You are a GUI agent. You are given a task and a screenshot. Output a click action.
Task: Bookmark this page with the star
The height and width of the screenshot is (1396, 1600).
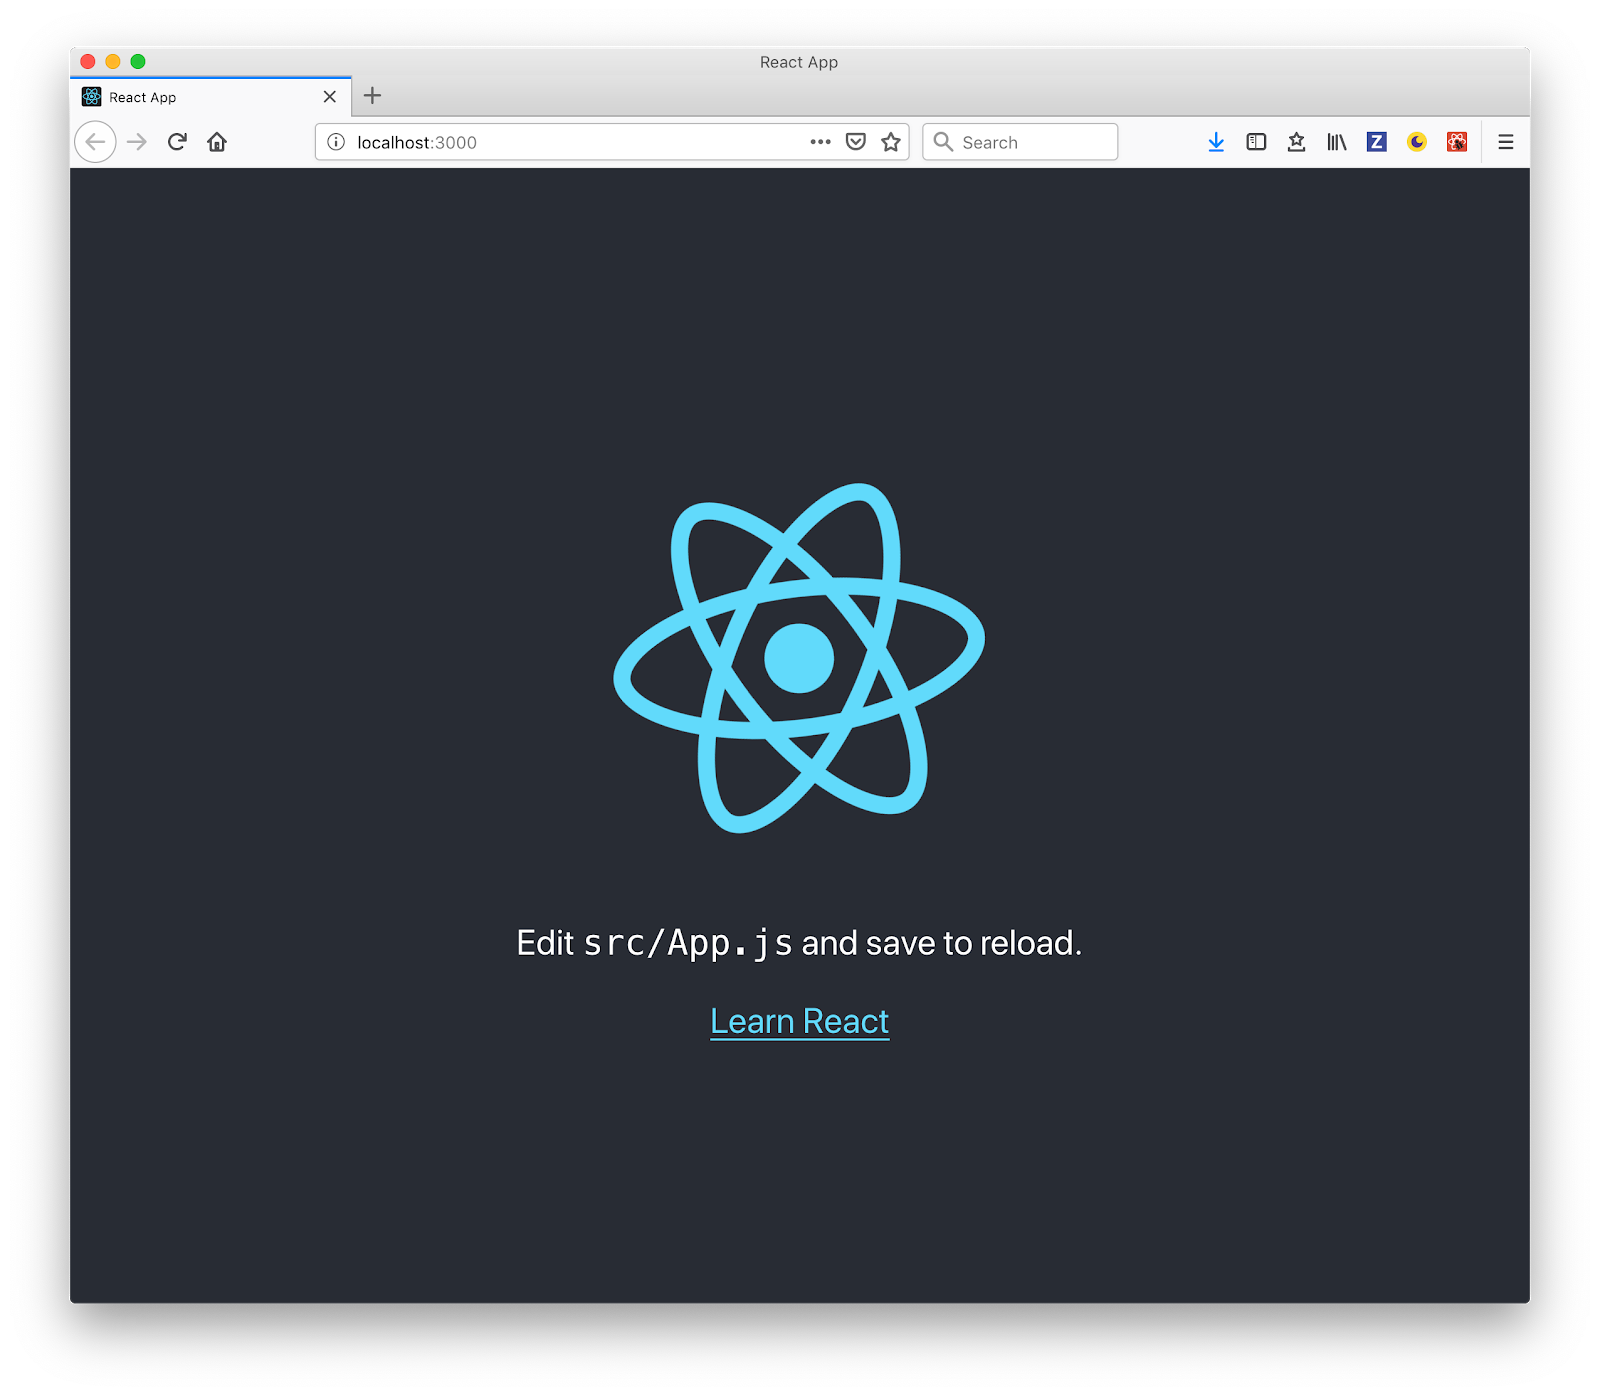[891, 142]
